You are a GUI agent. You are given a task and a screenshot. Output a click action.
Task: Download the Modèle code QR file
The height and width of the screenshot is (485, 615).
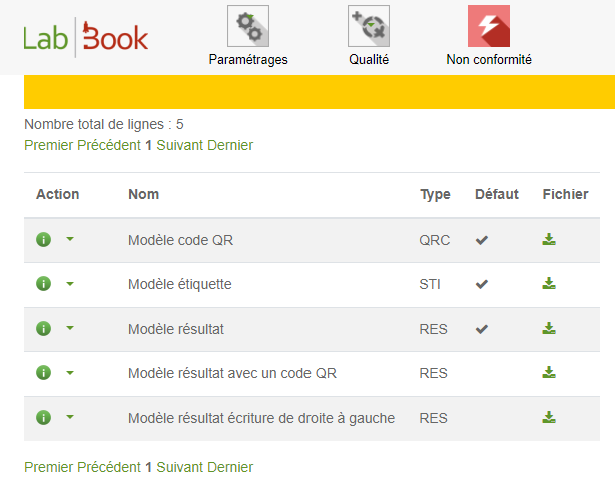[x=548, y=239]
